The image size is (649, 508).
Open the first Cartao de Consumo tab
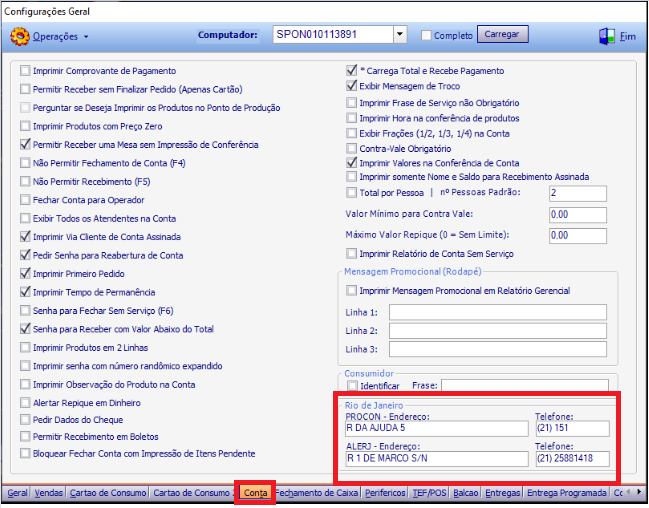[108, 493]
